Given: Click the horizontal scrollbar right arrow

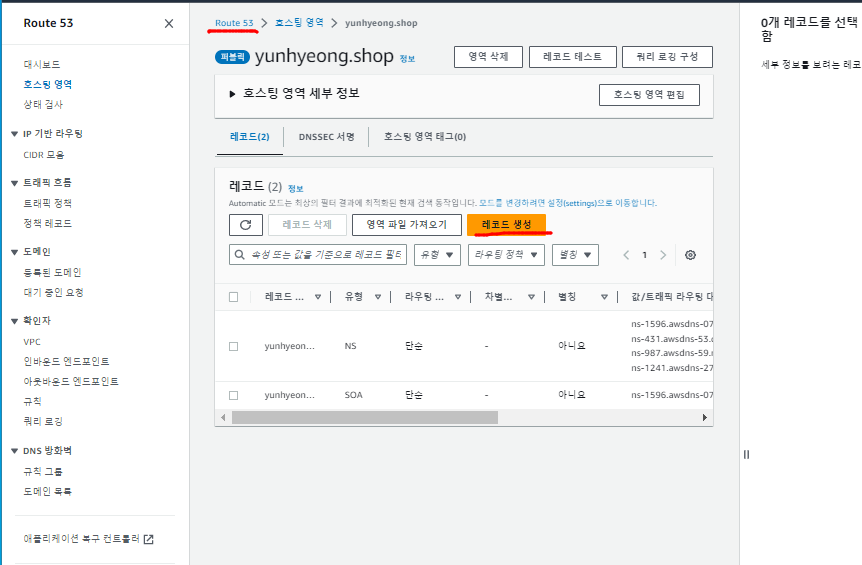Looking at the screenshot, I should tap(705, 418).
